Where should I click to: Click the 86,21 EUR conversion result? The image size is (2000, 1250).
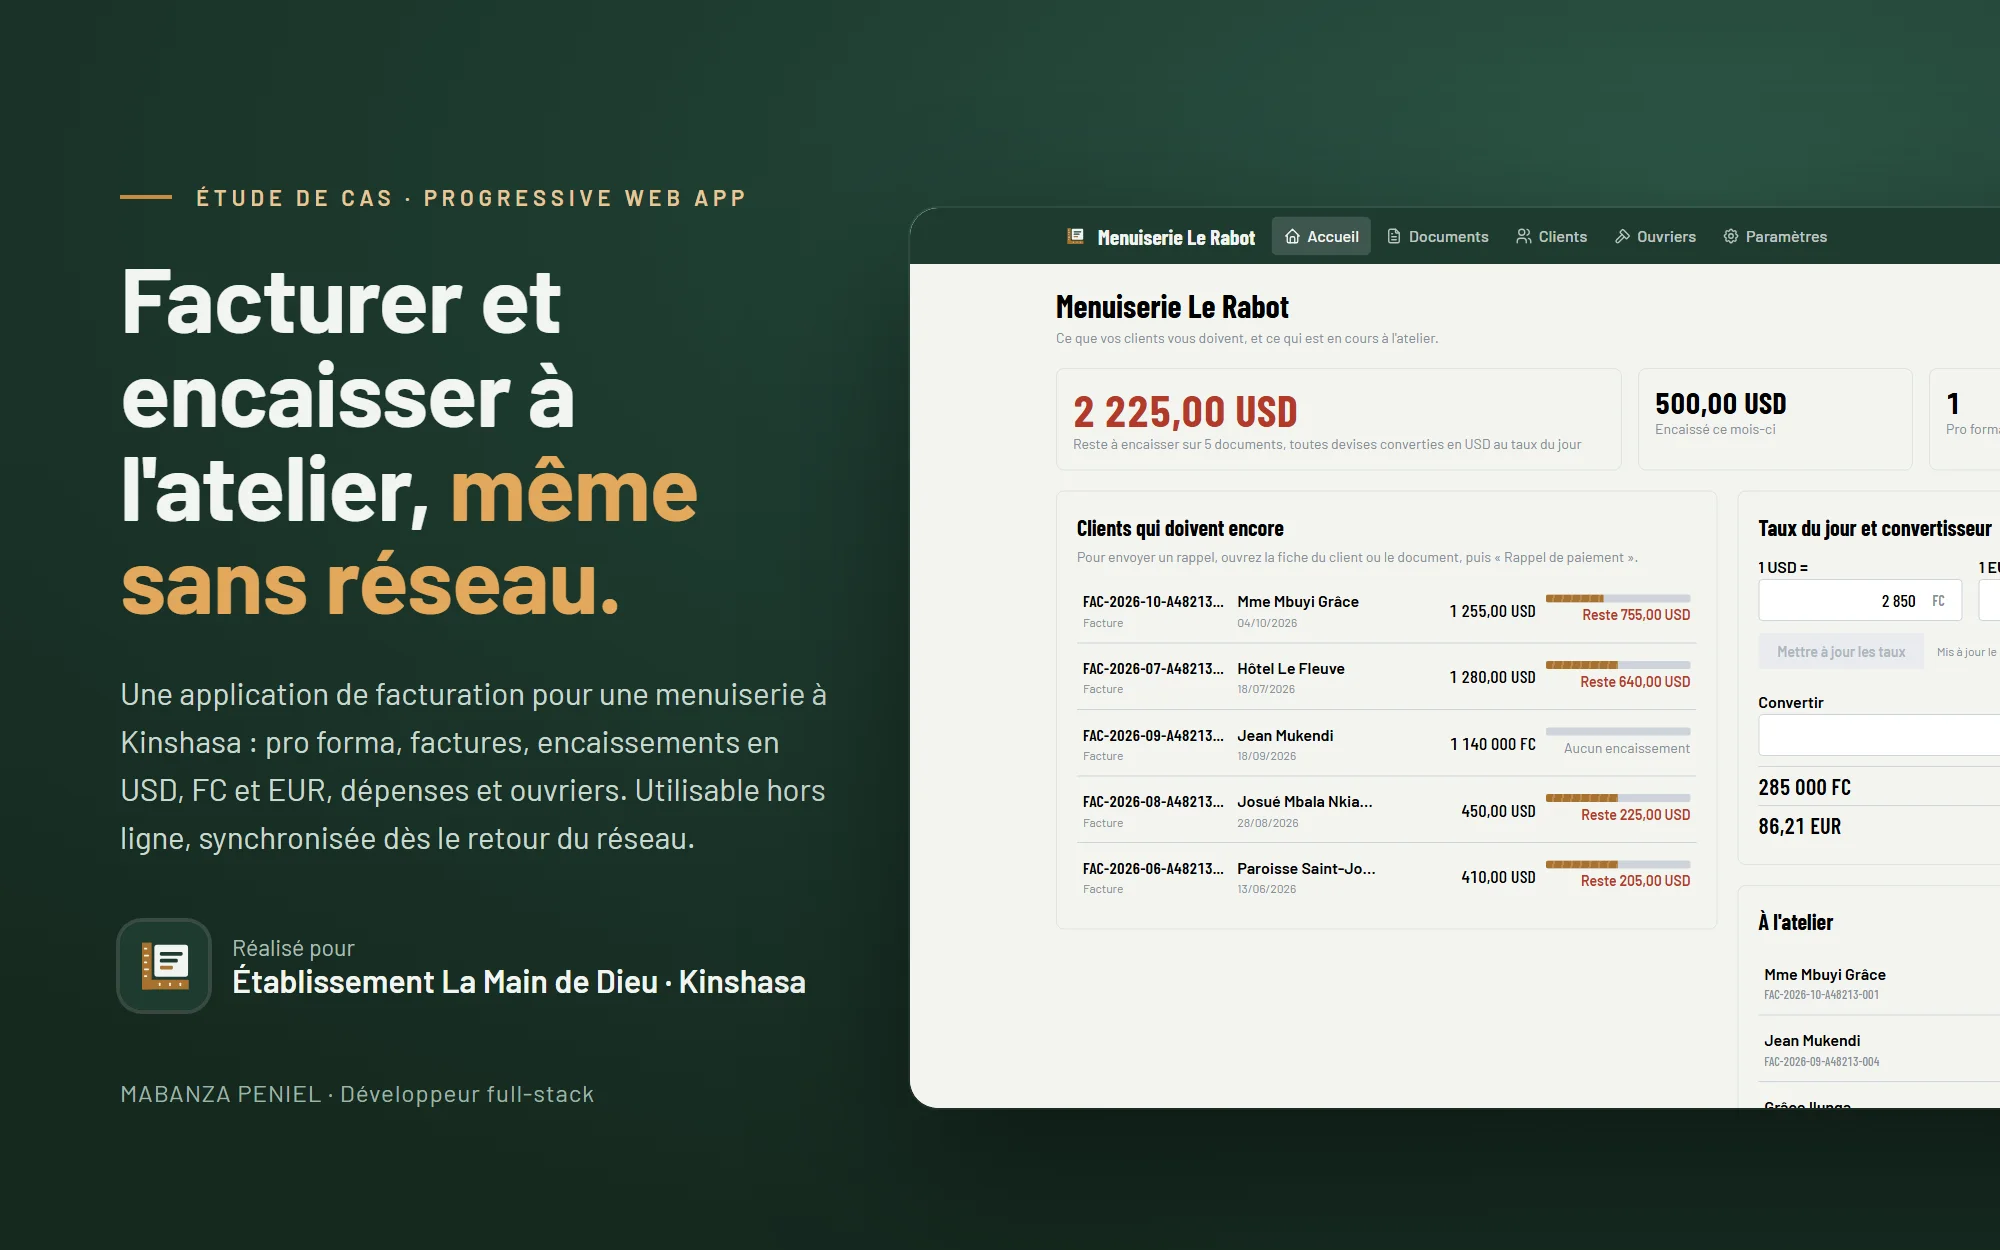1800,827
